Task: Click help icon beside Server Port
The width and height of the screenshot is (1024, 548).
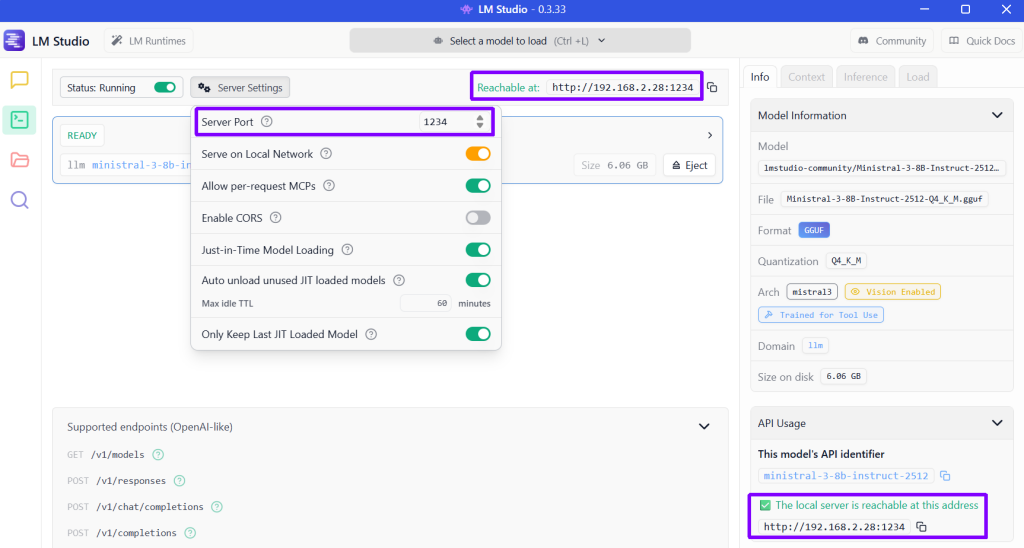Action: [x=266, y=122]
